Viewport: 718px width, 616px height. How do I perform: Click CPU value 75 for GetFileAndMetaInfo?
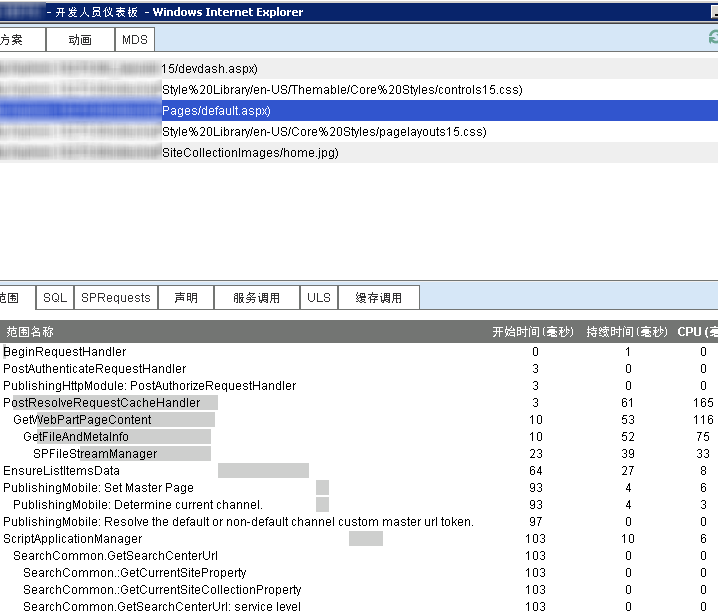click(703, 436)
